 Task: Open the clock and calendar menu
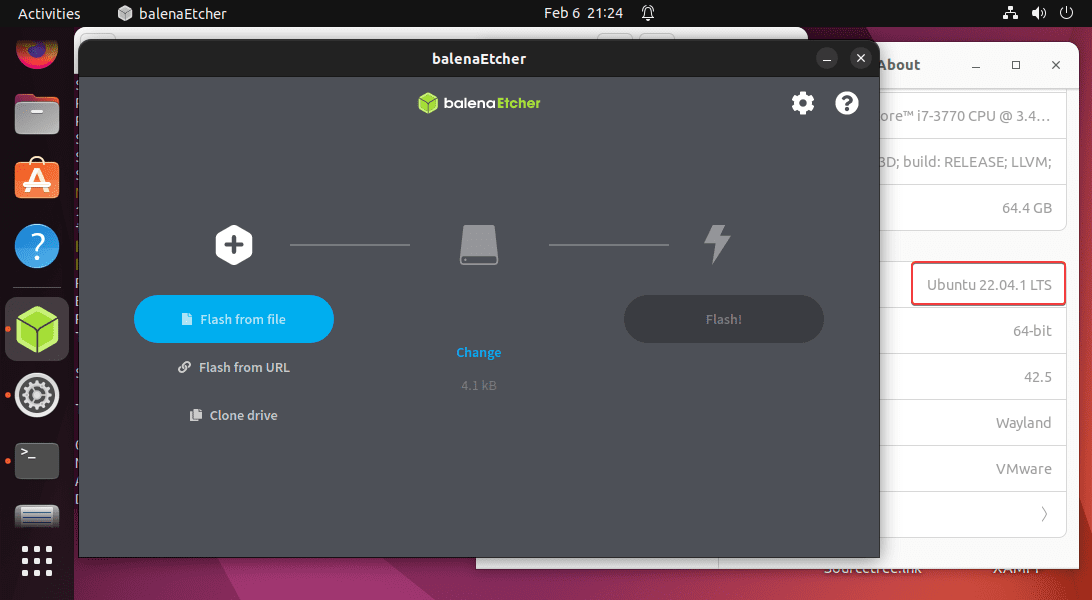click(x=583, y=13)
